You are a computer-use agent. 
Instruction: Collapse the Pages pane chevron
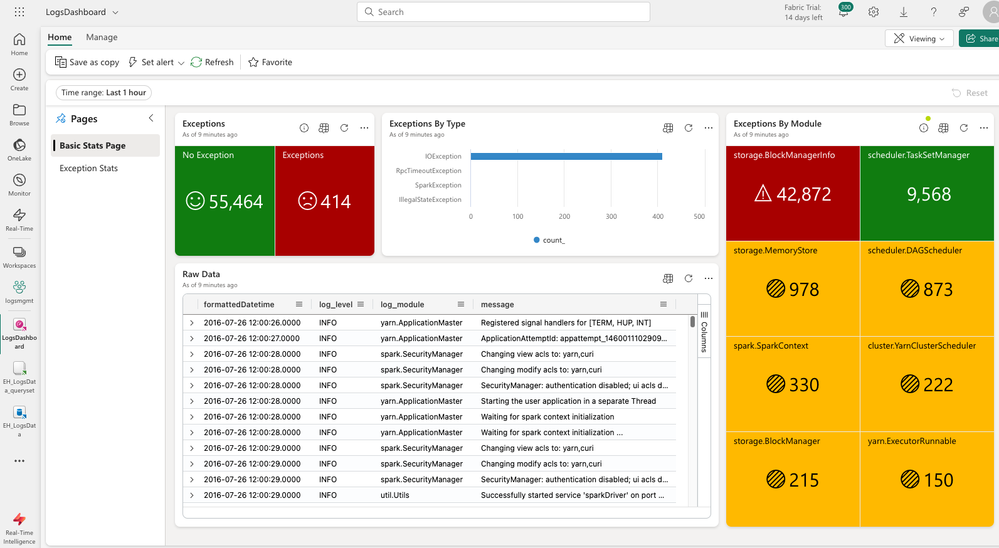(x=151, y=118)
